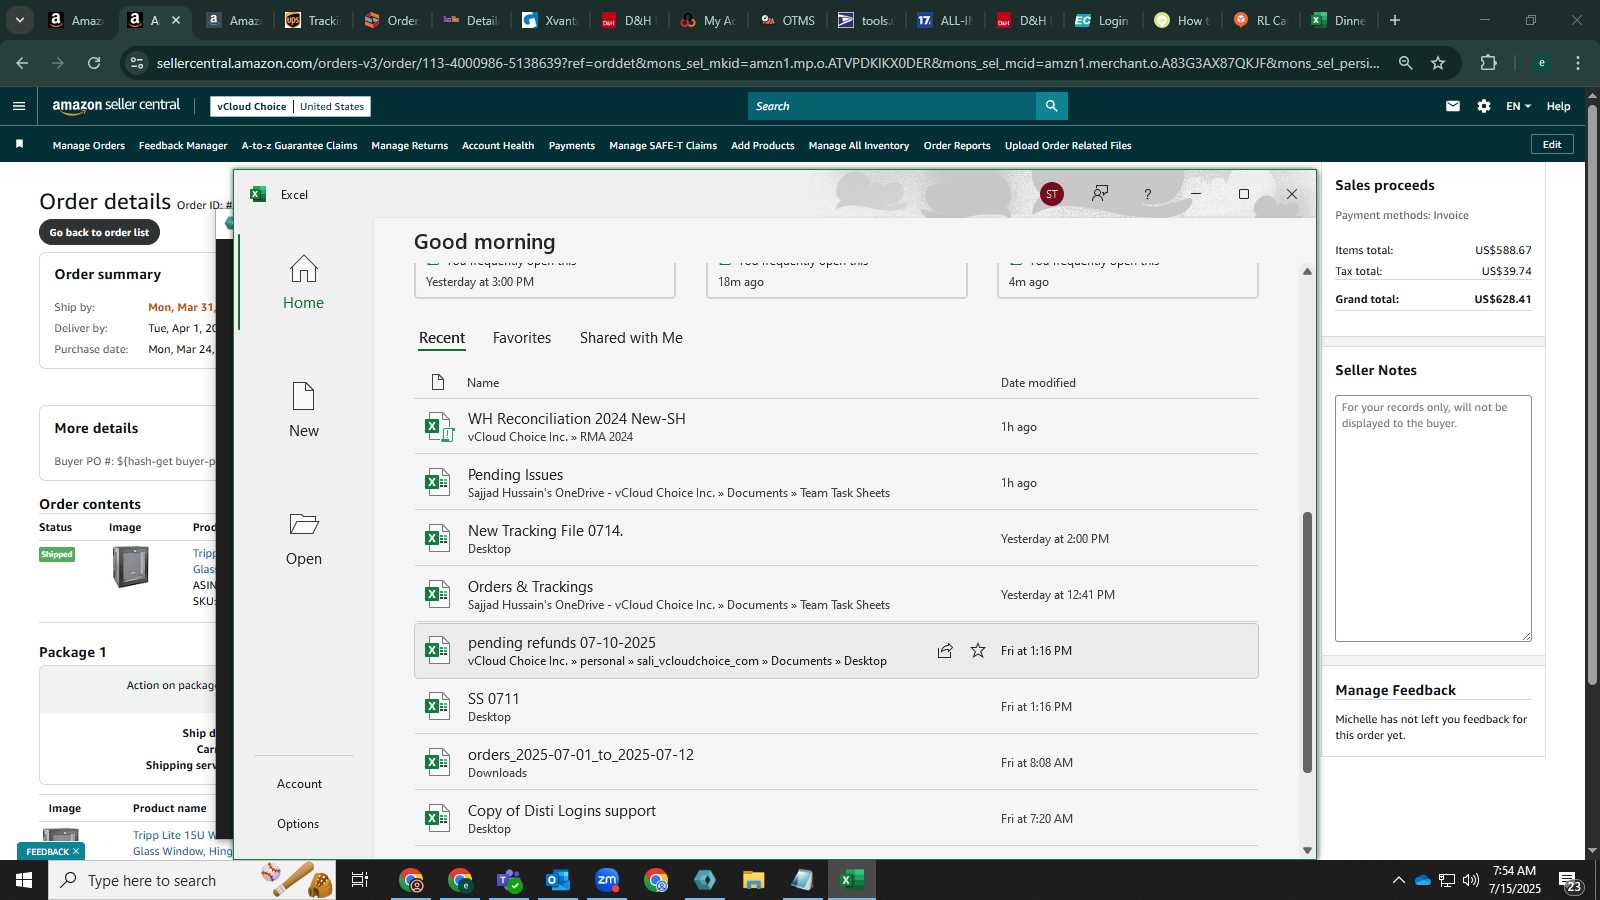Show hidden system tray icons
The image size is (1600, 900).
pyautogui.click(x=1398, y=880)
